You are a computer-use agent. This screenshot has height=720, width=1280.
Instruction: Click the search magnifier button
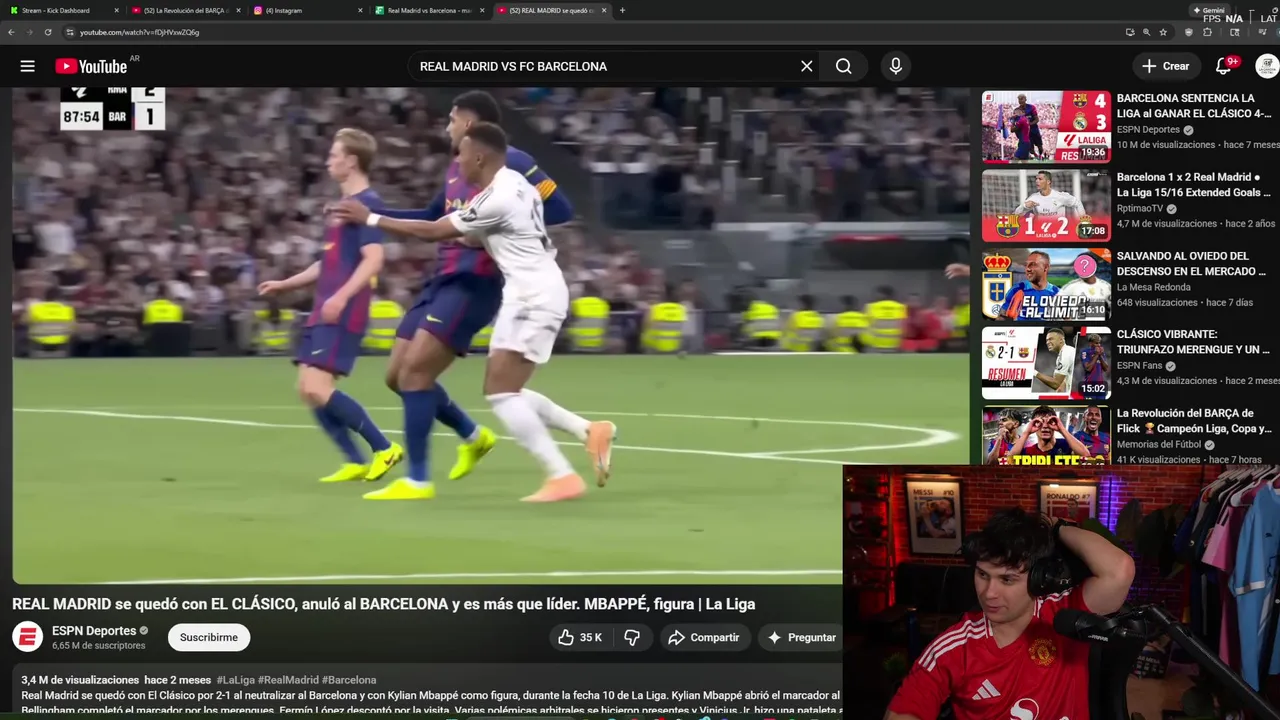click(844, 66)
